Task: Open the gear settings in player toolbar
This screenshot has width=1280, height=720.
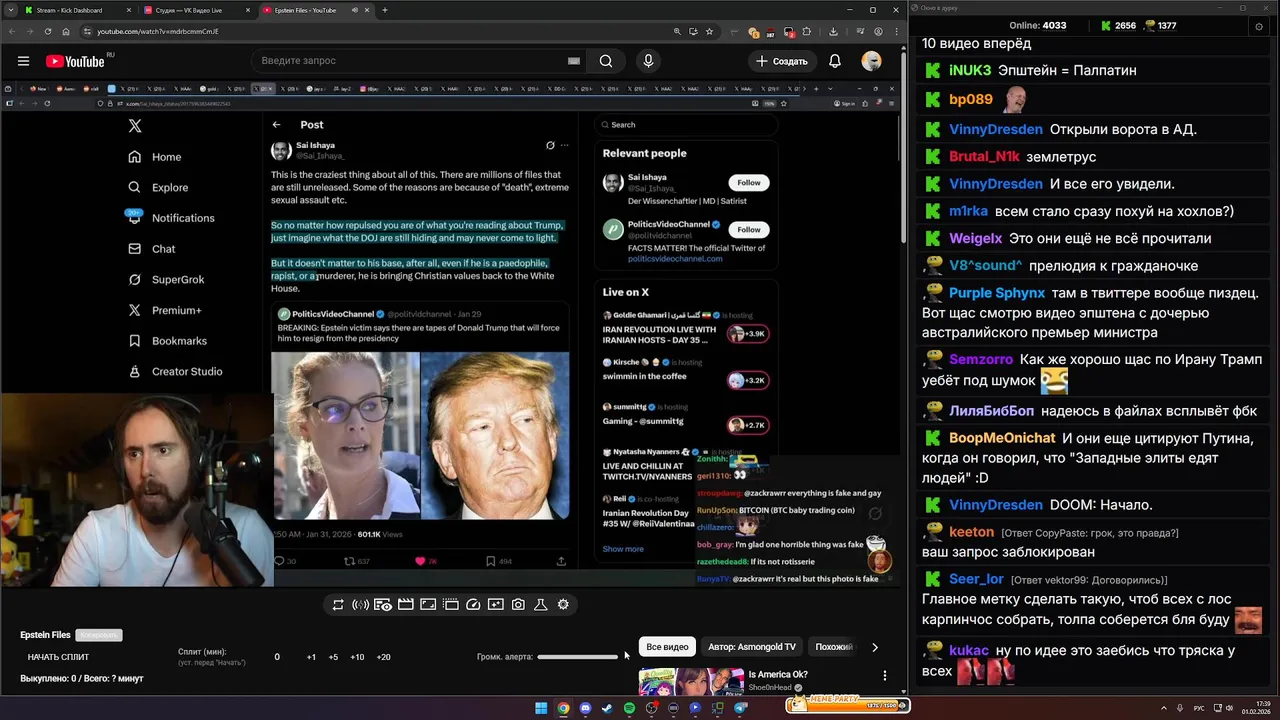Action: (563, 604)
